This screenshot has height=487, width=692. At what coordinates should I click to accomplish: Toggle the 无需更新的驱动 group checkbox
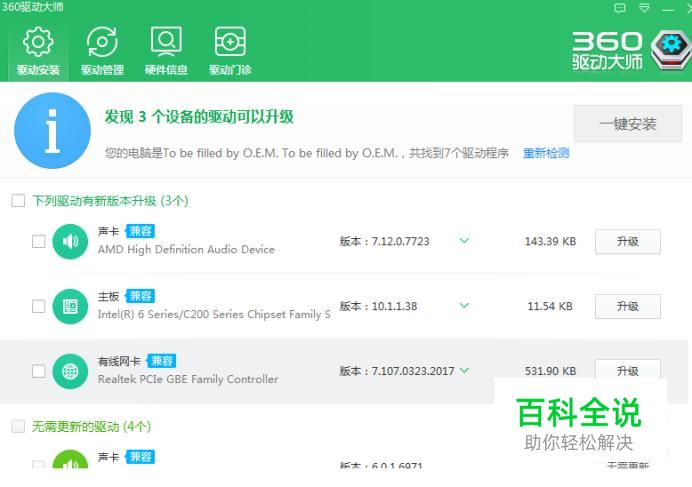coord(18,426)
